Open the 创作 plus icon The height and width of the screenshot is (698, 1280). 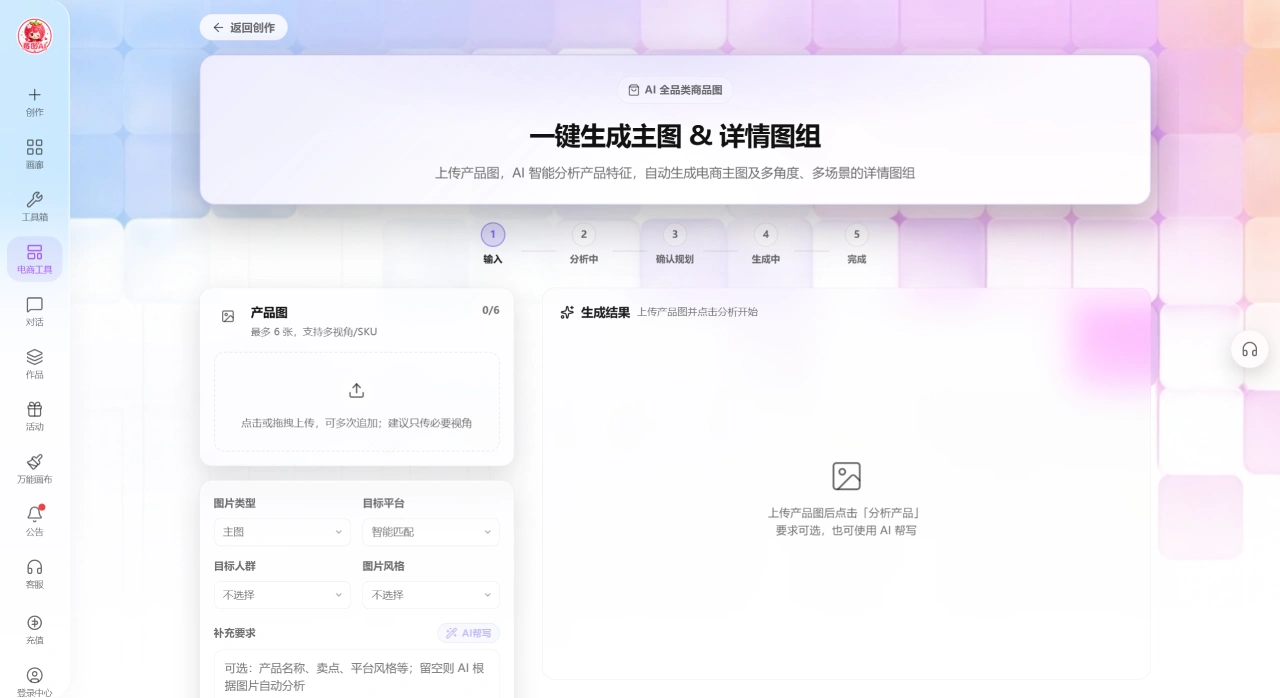[x=34, y=95]
